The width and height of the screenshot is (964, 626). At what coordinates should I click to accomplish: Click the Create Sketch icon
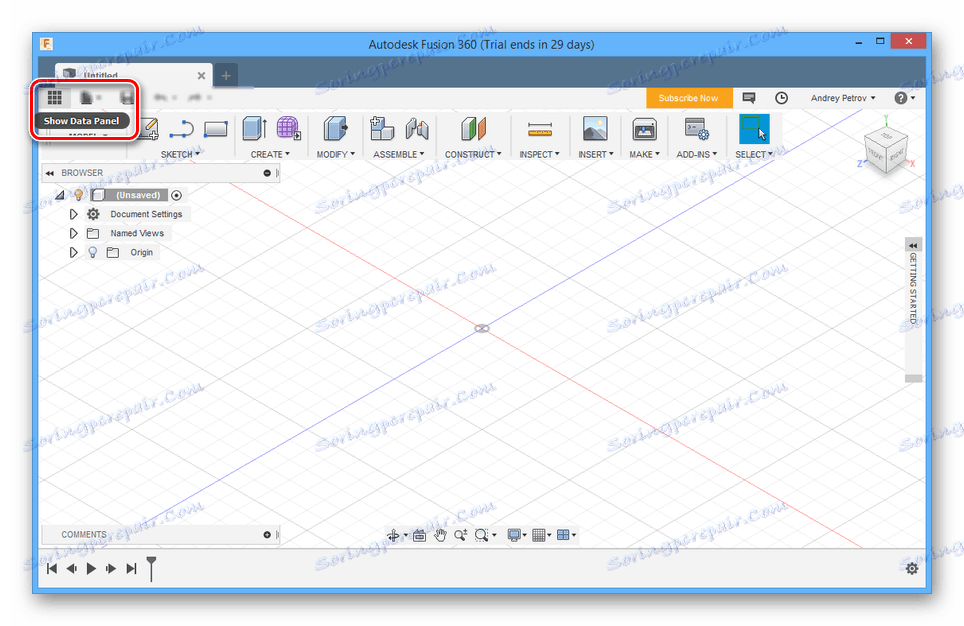[x=150, y=128]
